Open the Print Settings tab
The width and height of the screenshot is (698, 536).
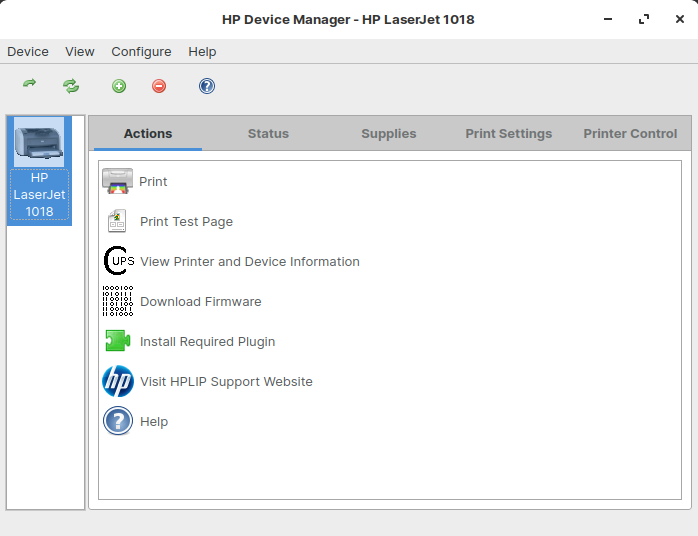pos(508,133)
